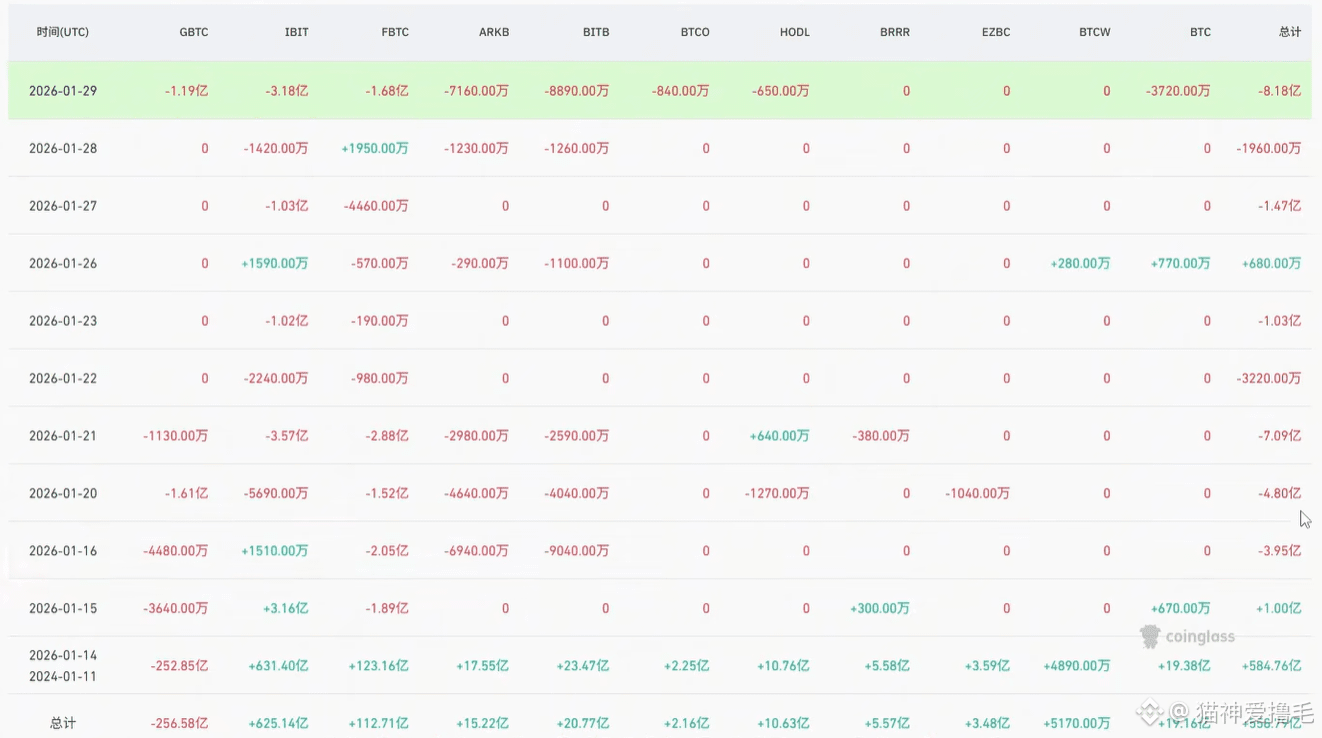
Task: Click the 2026-01-15 date cell
Action: pyautogui.click(x=63, y=609)
